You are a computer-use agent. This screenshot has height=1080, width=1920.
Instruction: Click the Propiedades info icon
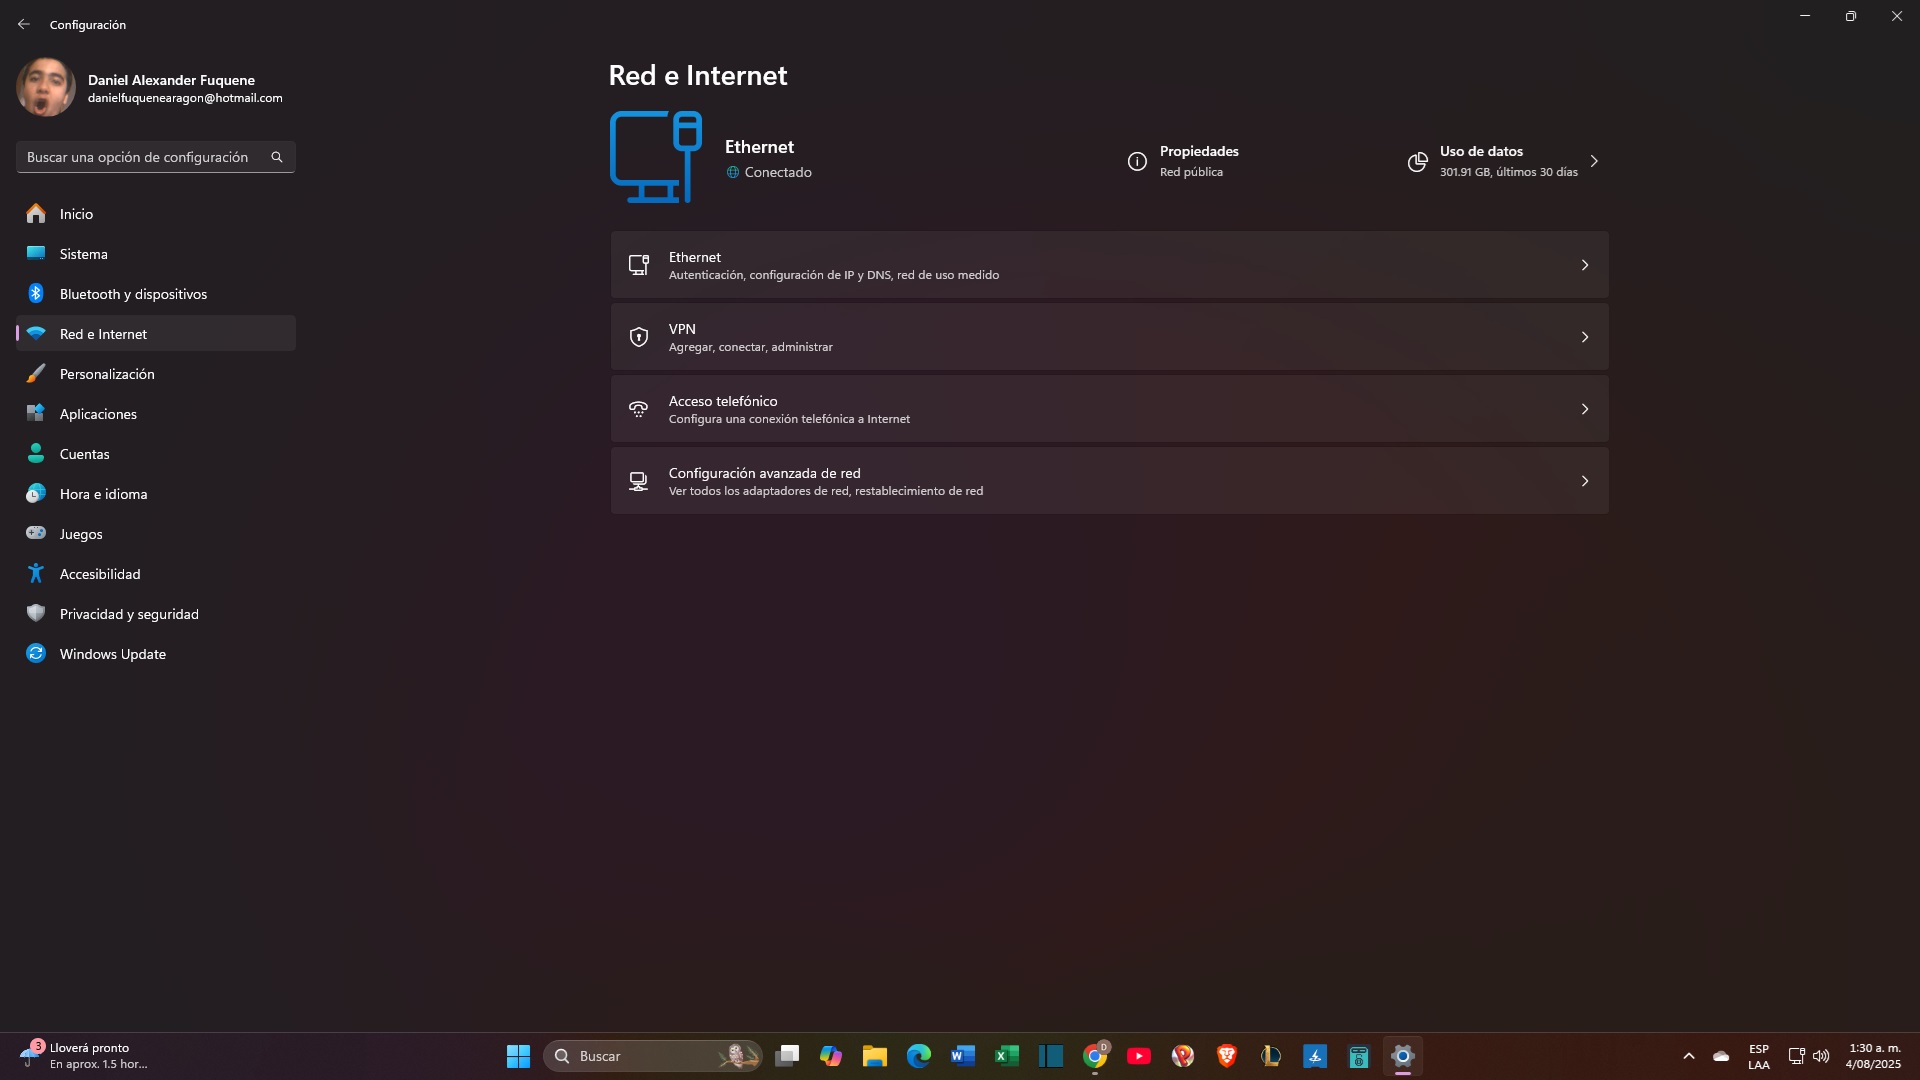coord(1137,161)
